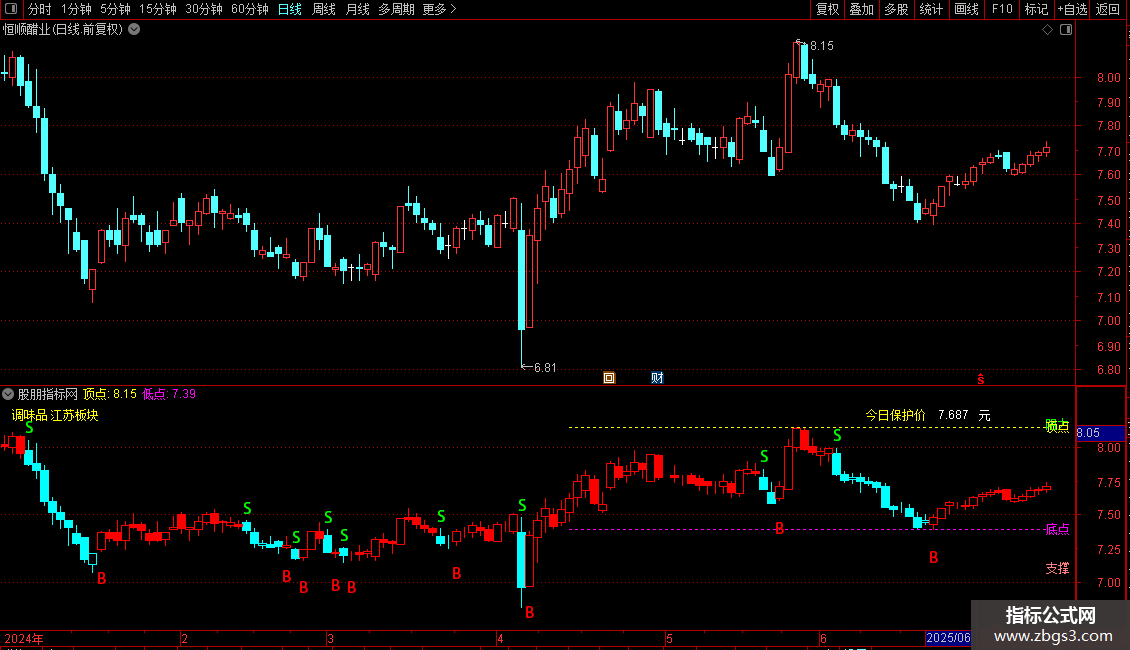This screenshot has width=1130, height=650.
Task: Click the 支撑 support label
Action: [1057, 569]
